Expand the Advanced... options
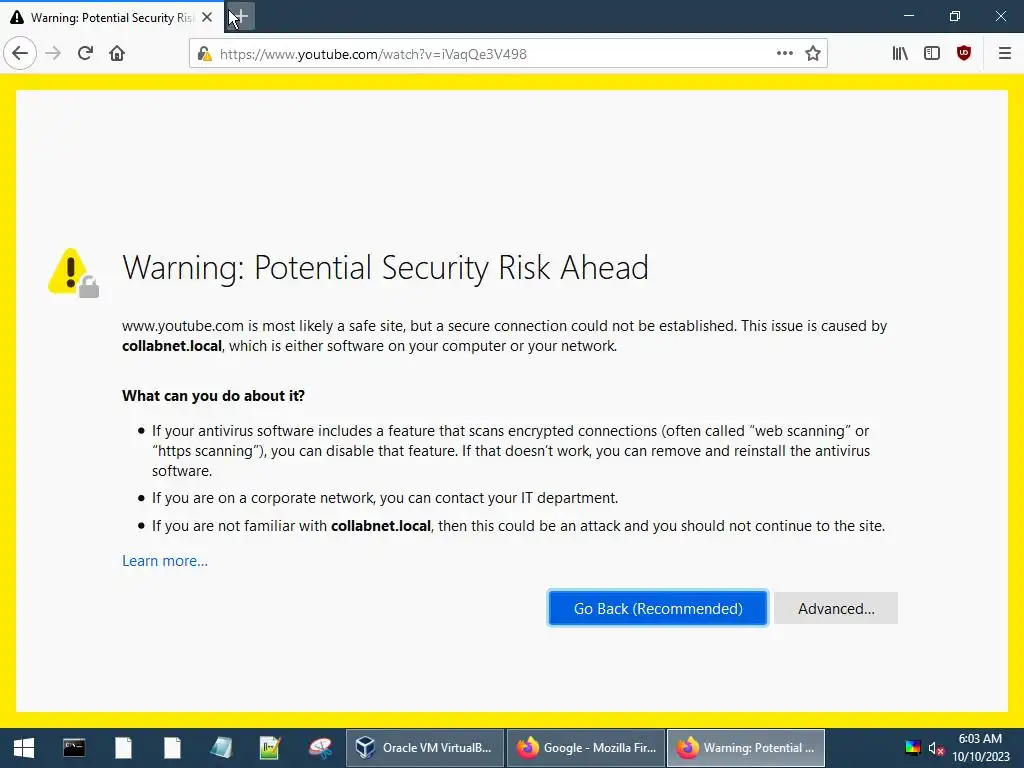The height and width of the screenshot is (768, 1024). [x=836, y=609]
